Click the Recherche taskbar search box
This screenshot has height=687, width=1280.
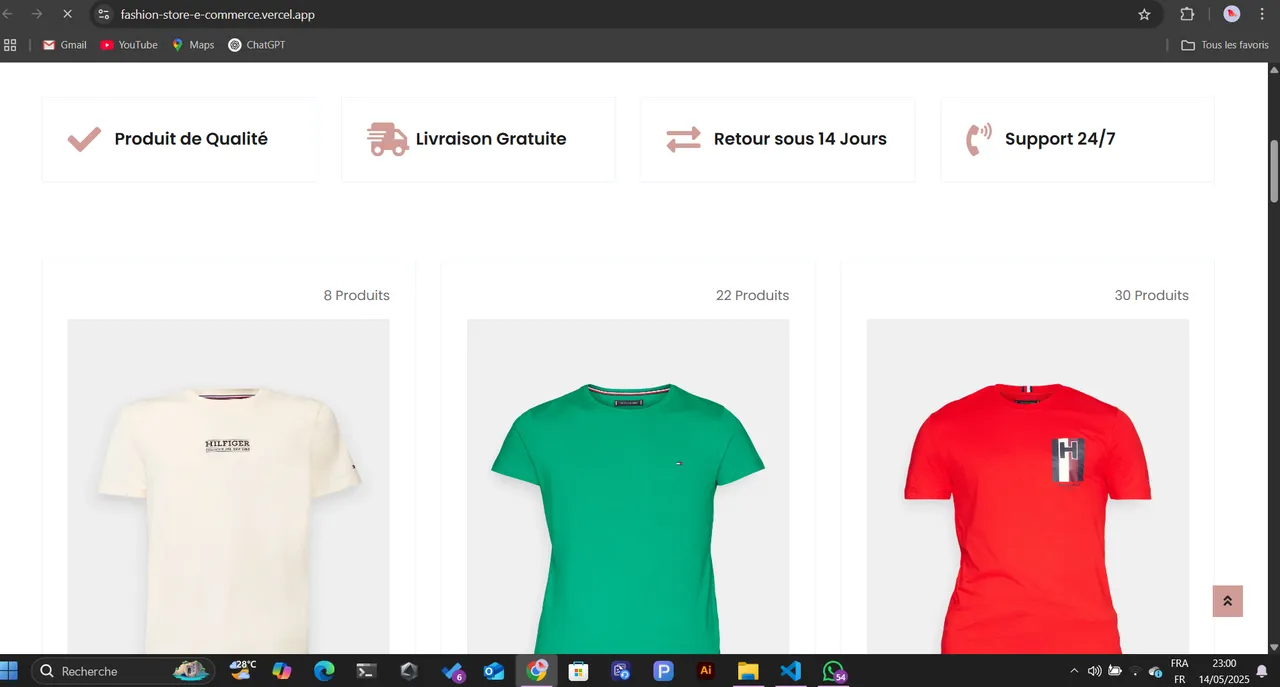pos(123,671)
